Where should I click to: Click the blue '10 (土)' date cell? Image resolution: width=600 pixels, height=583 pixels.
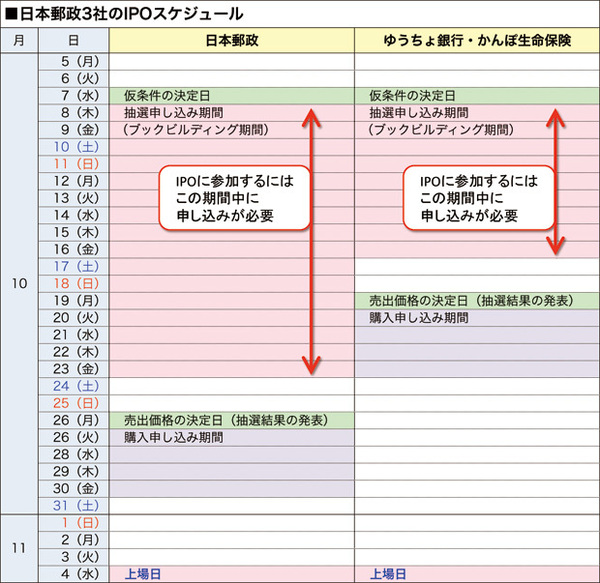pos(73,147)
